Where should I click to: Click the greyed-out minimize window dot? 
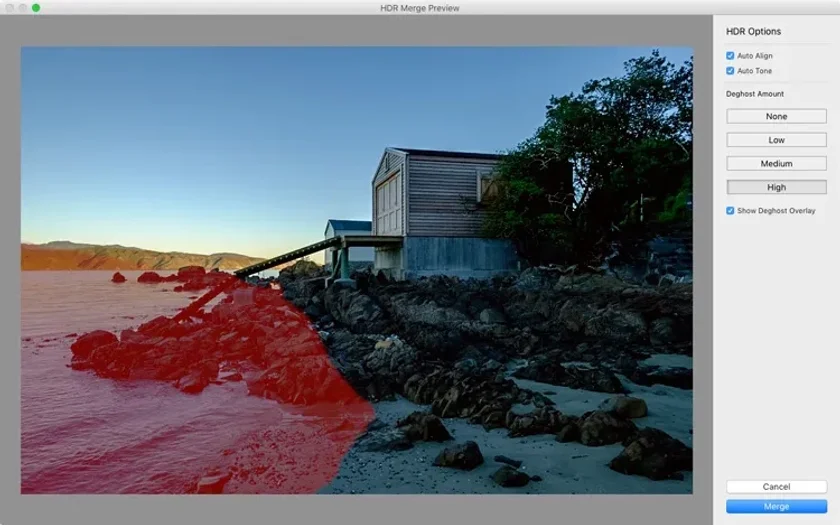(x=23, y=8)
